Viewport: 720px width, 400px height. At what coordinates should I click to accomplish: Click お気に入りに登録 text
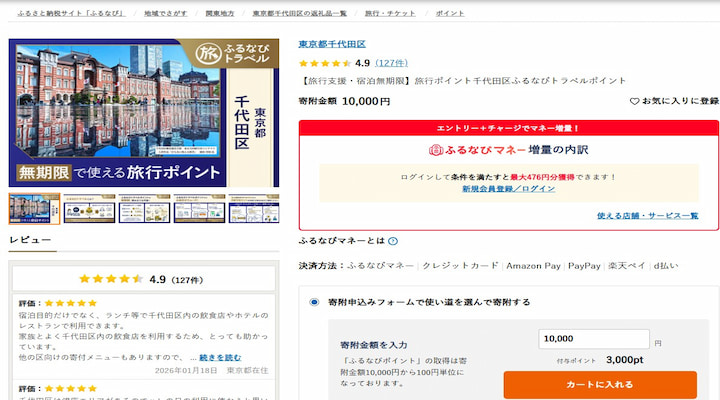(x=680, y=101)
